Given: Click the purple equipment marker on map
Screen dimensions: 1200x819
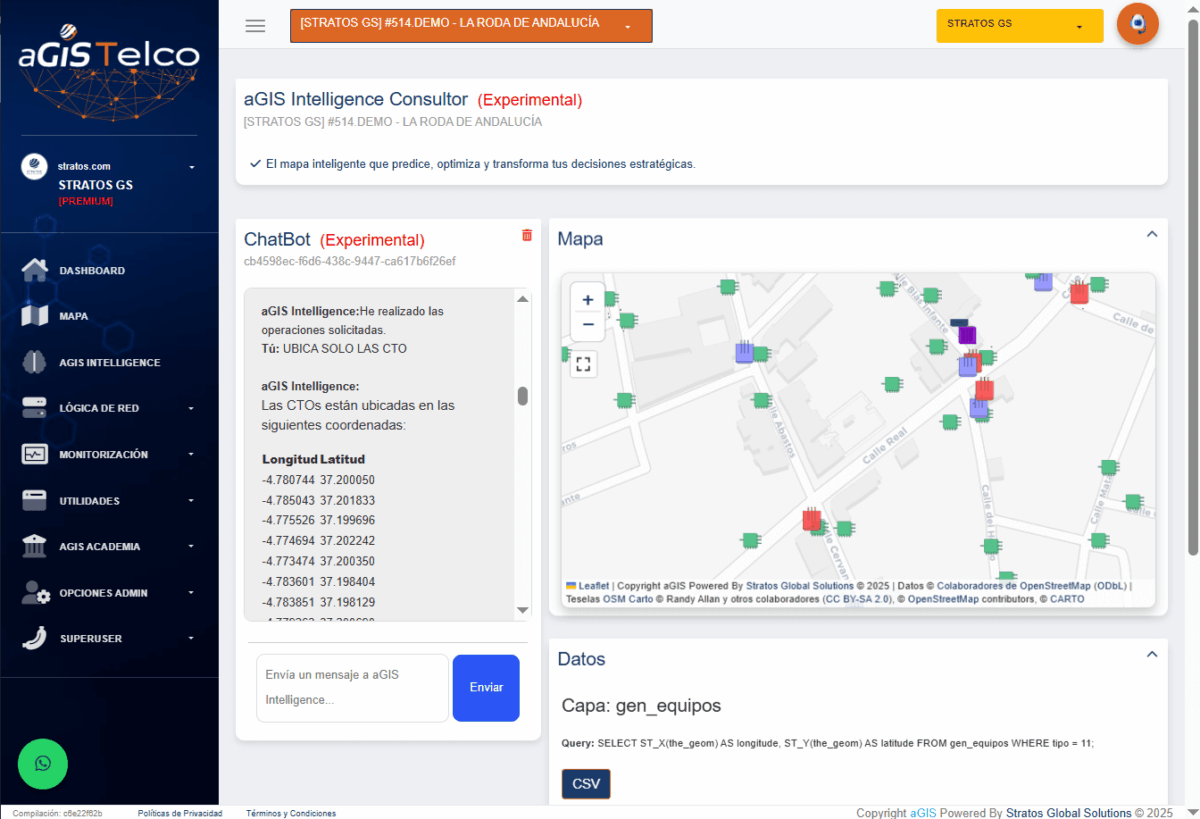Looking at the screenshot, I should 967,335.
